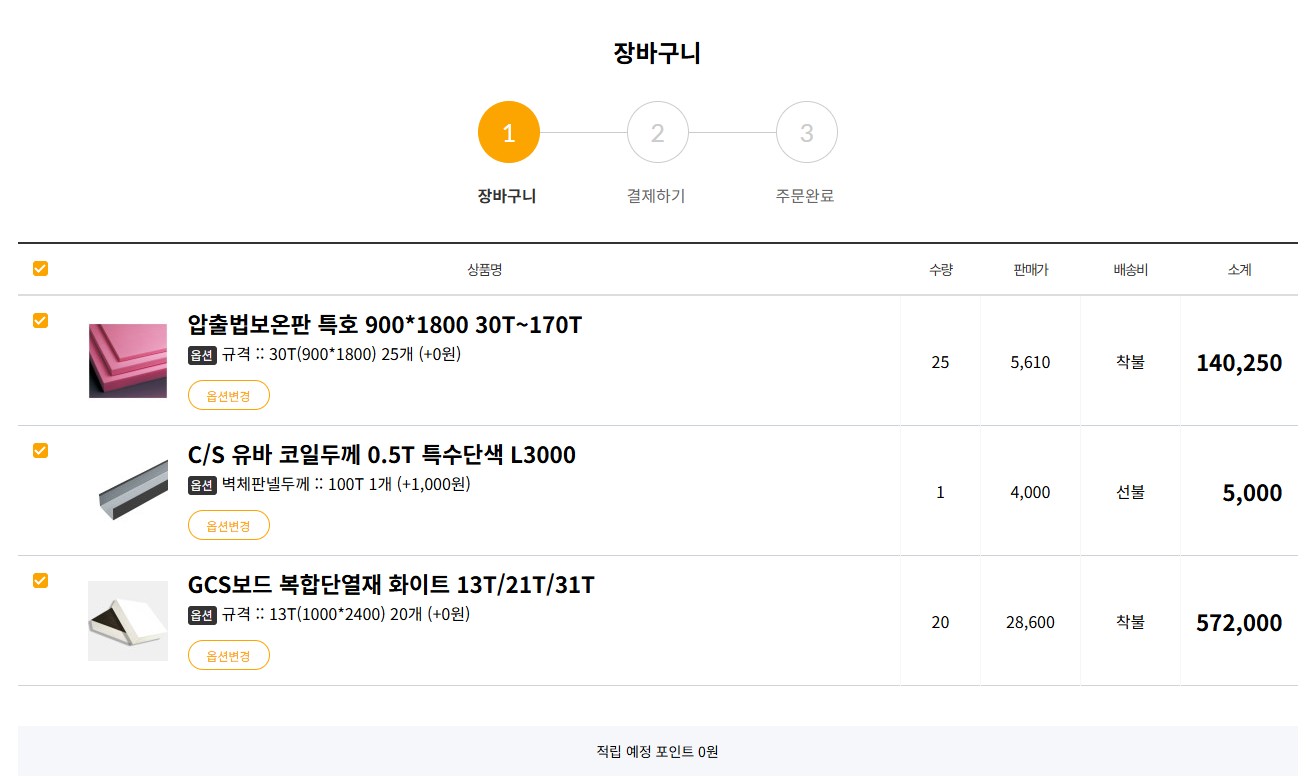Click the 주문완료 step label
Viewport: 1311px width, 782px height.
click(805, 196)
